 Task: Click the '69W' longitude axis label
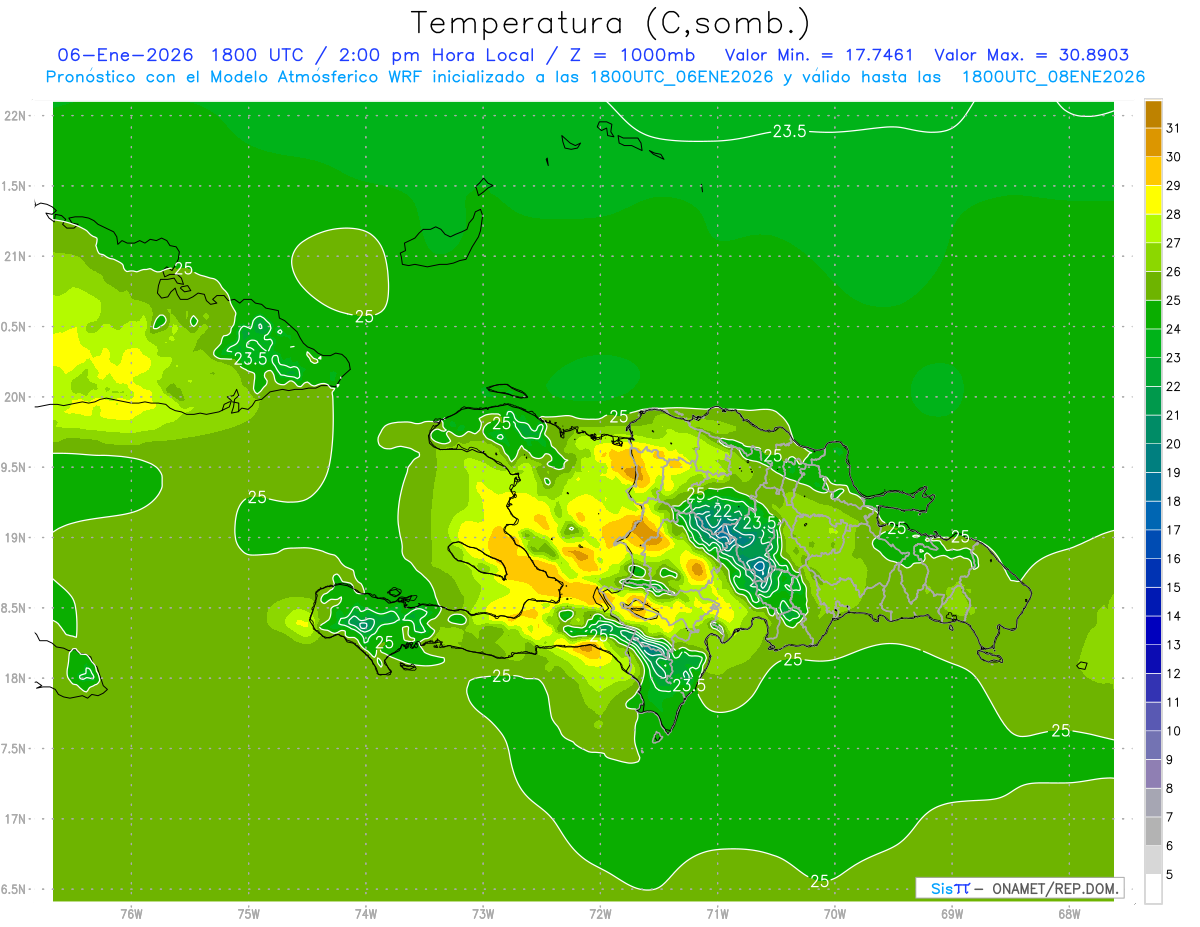pyautogui.click(x=952, y=913)
